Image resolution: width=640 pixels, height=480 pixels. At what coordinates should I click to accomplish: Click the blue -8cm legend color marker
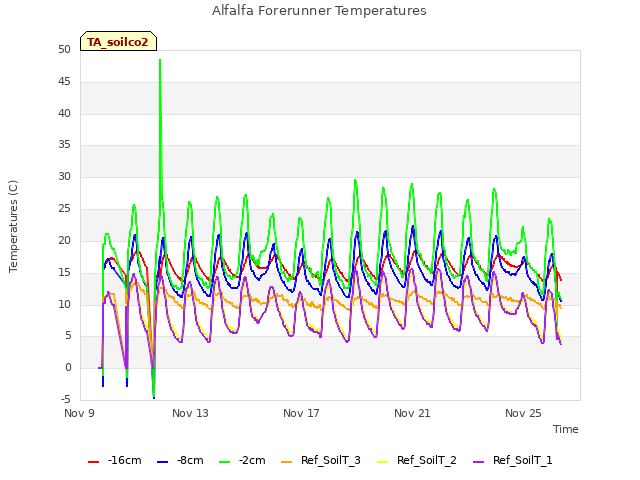pyautogui.click(x=162, y=462)
